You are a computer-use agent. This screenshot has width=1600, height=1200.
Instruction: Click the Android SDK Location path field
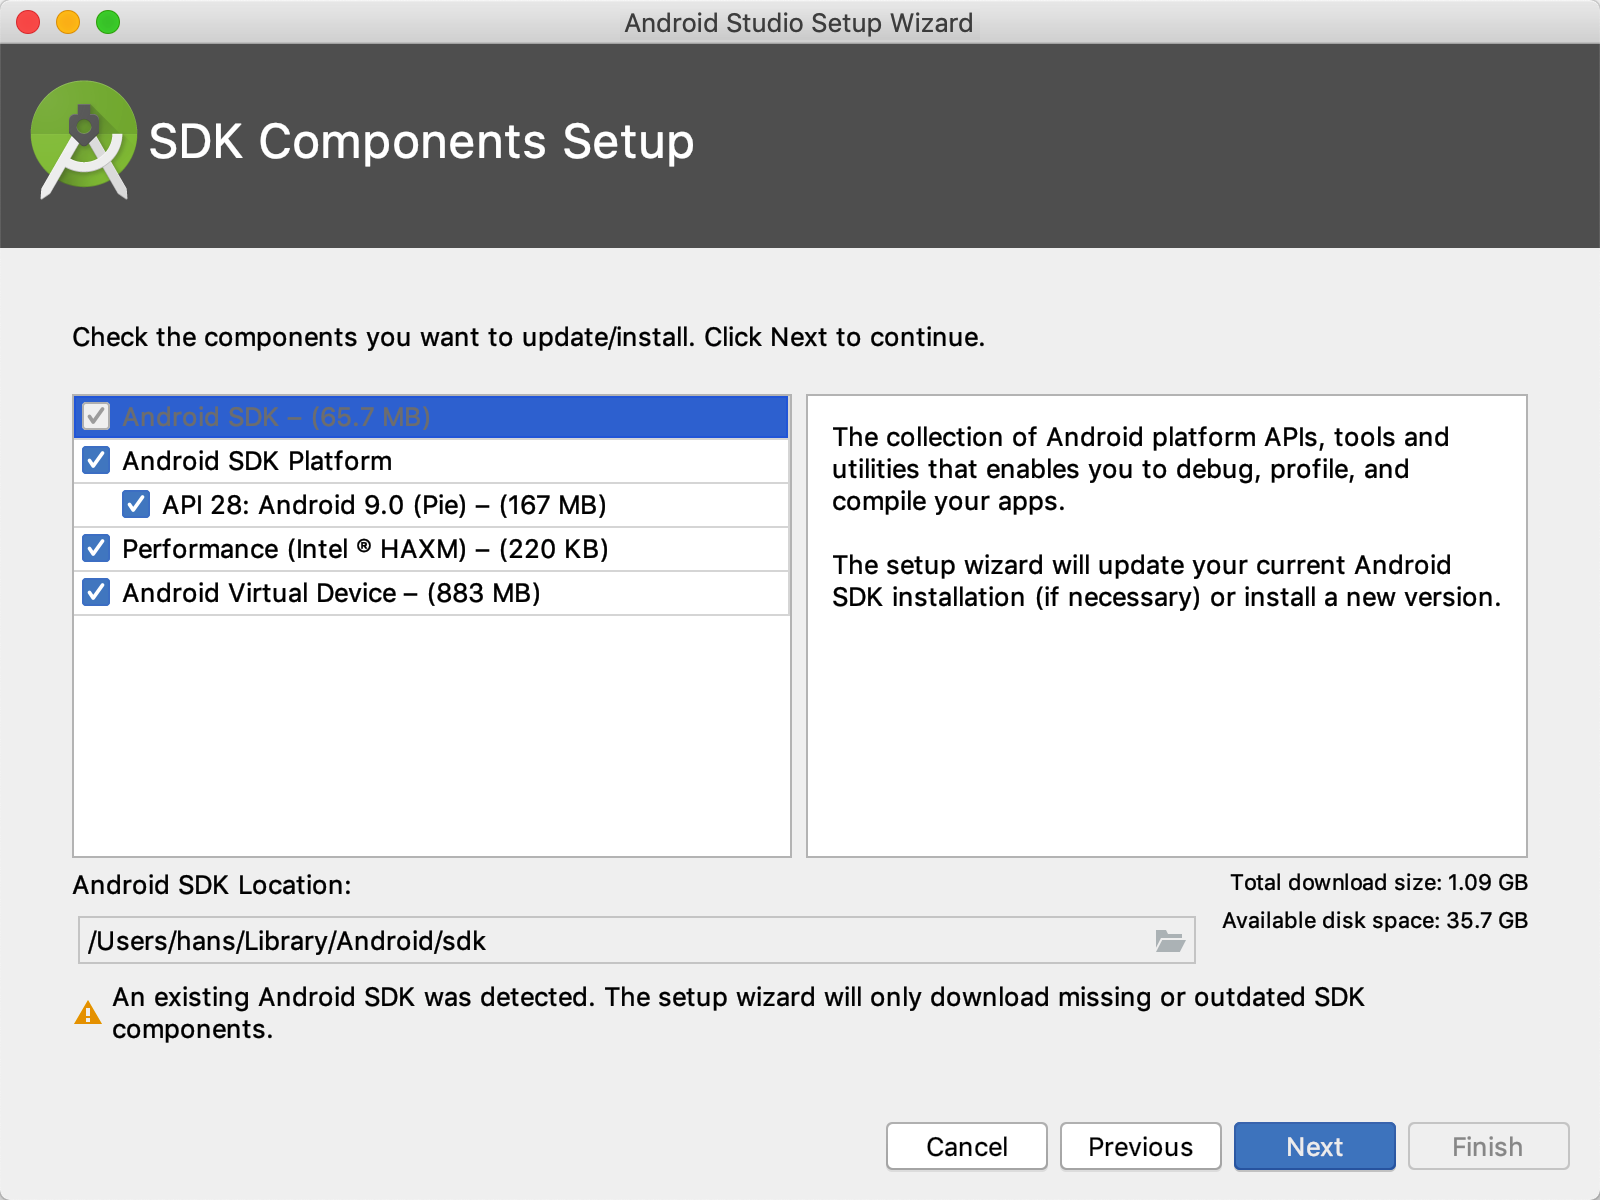pyautogui.click(x=636, y=941)
